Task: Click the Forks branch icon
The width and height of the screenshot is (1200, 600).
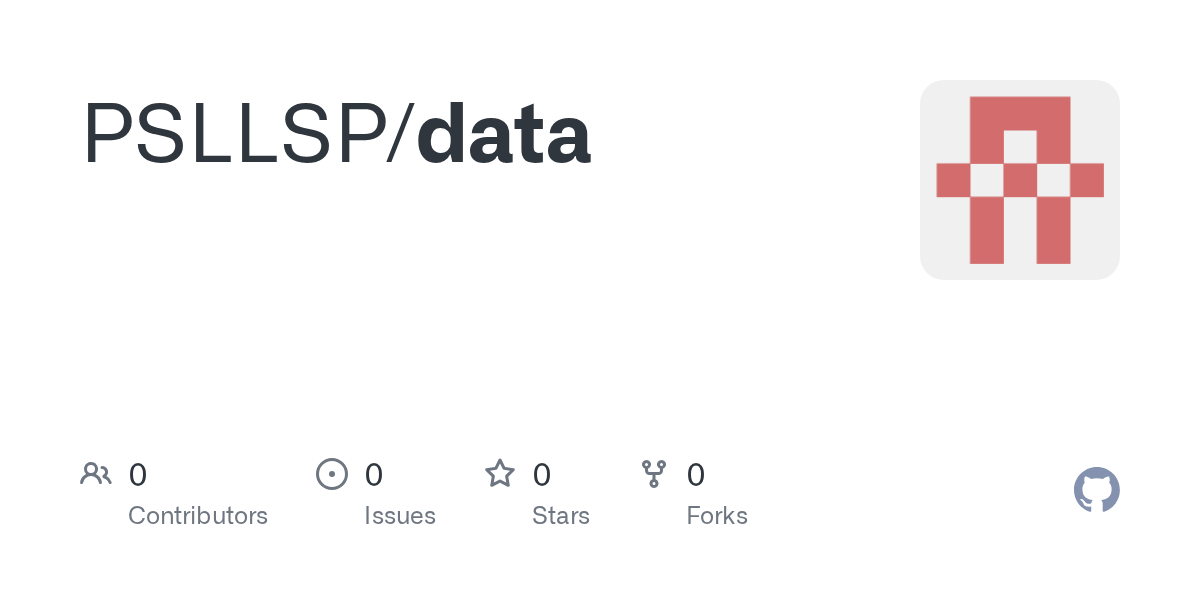Action: tap(654, 474)
